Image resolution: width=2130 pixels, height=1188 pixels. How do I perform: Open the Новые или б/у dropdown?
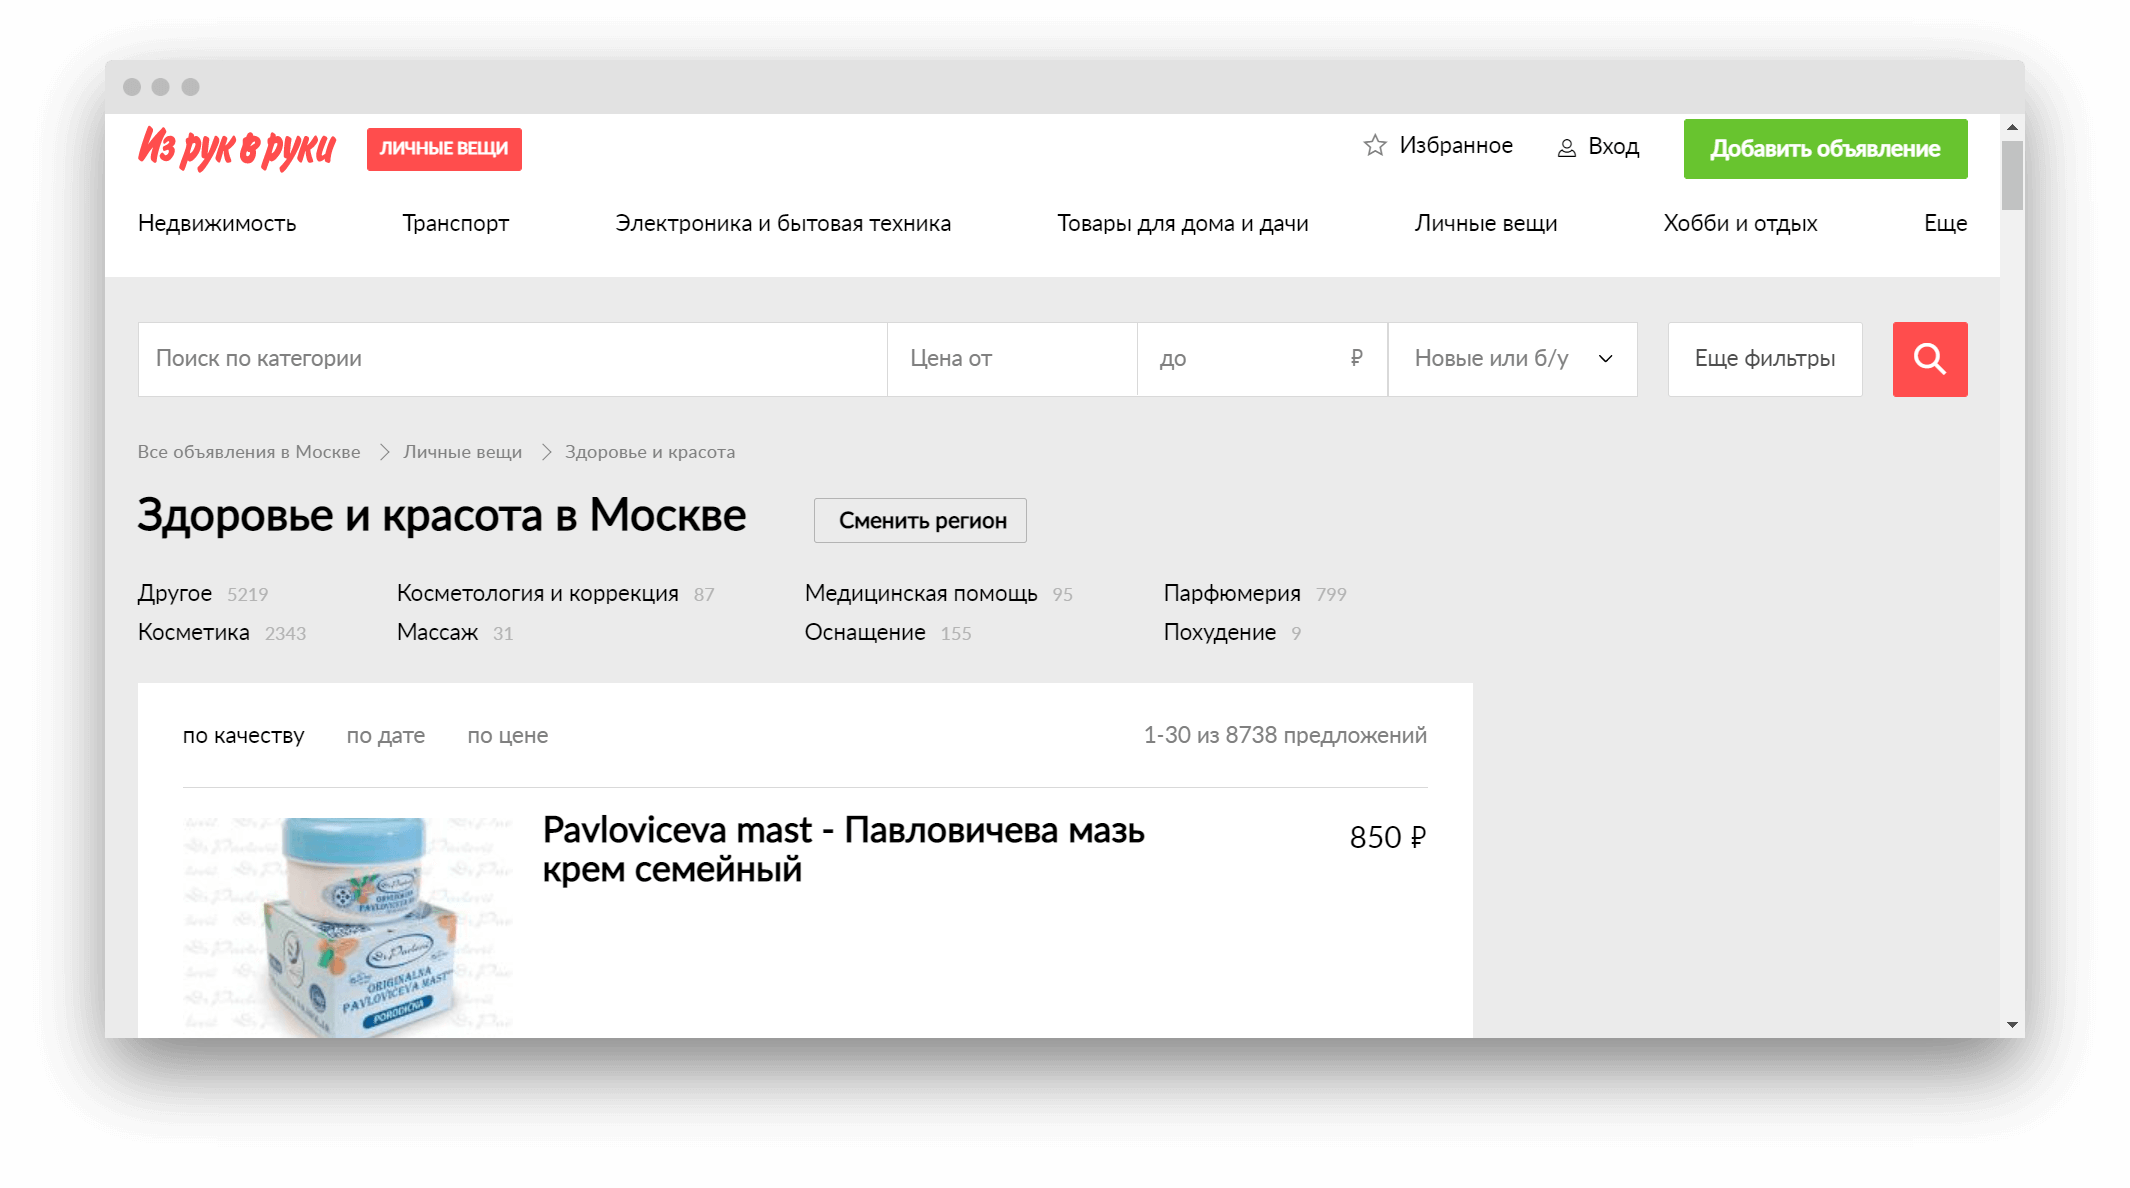[1512, 359]
